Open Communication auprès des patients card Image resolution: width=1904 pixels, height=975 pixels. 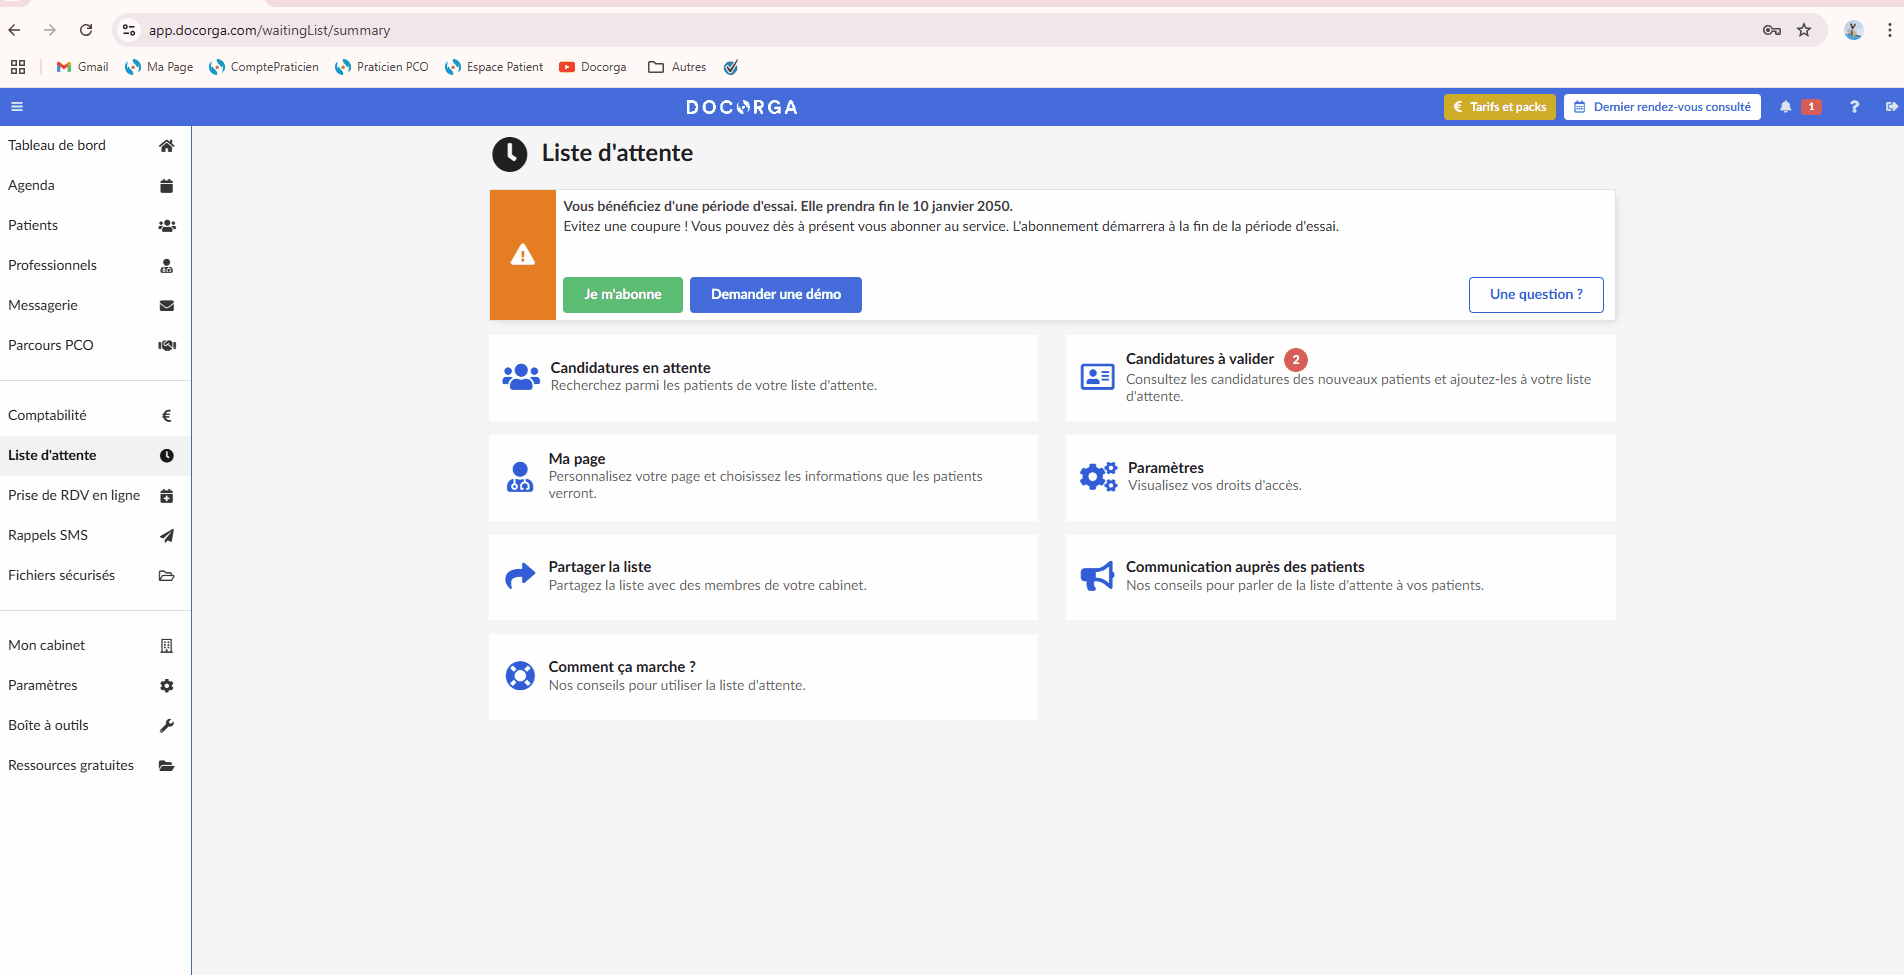coord(1340,577)
